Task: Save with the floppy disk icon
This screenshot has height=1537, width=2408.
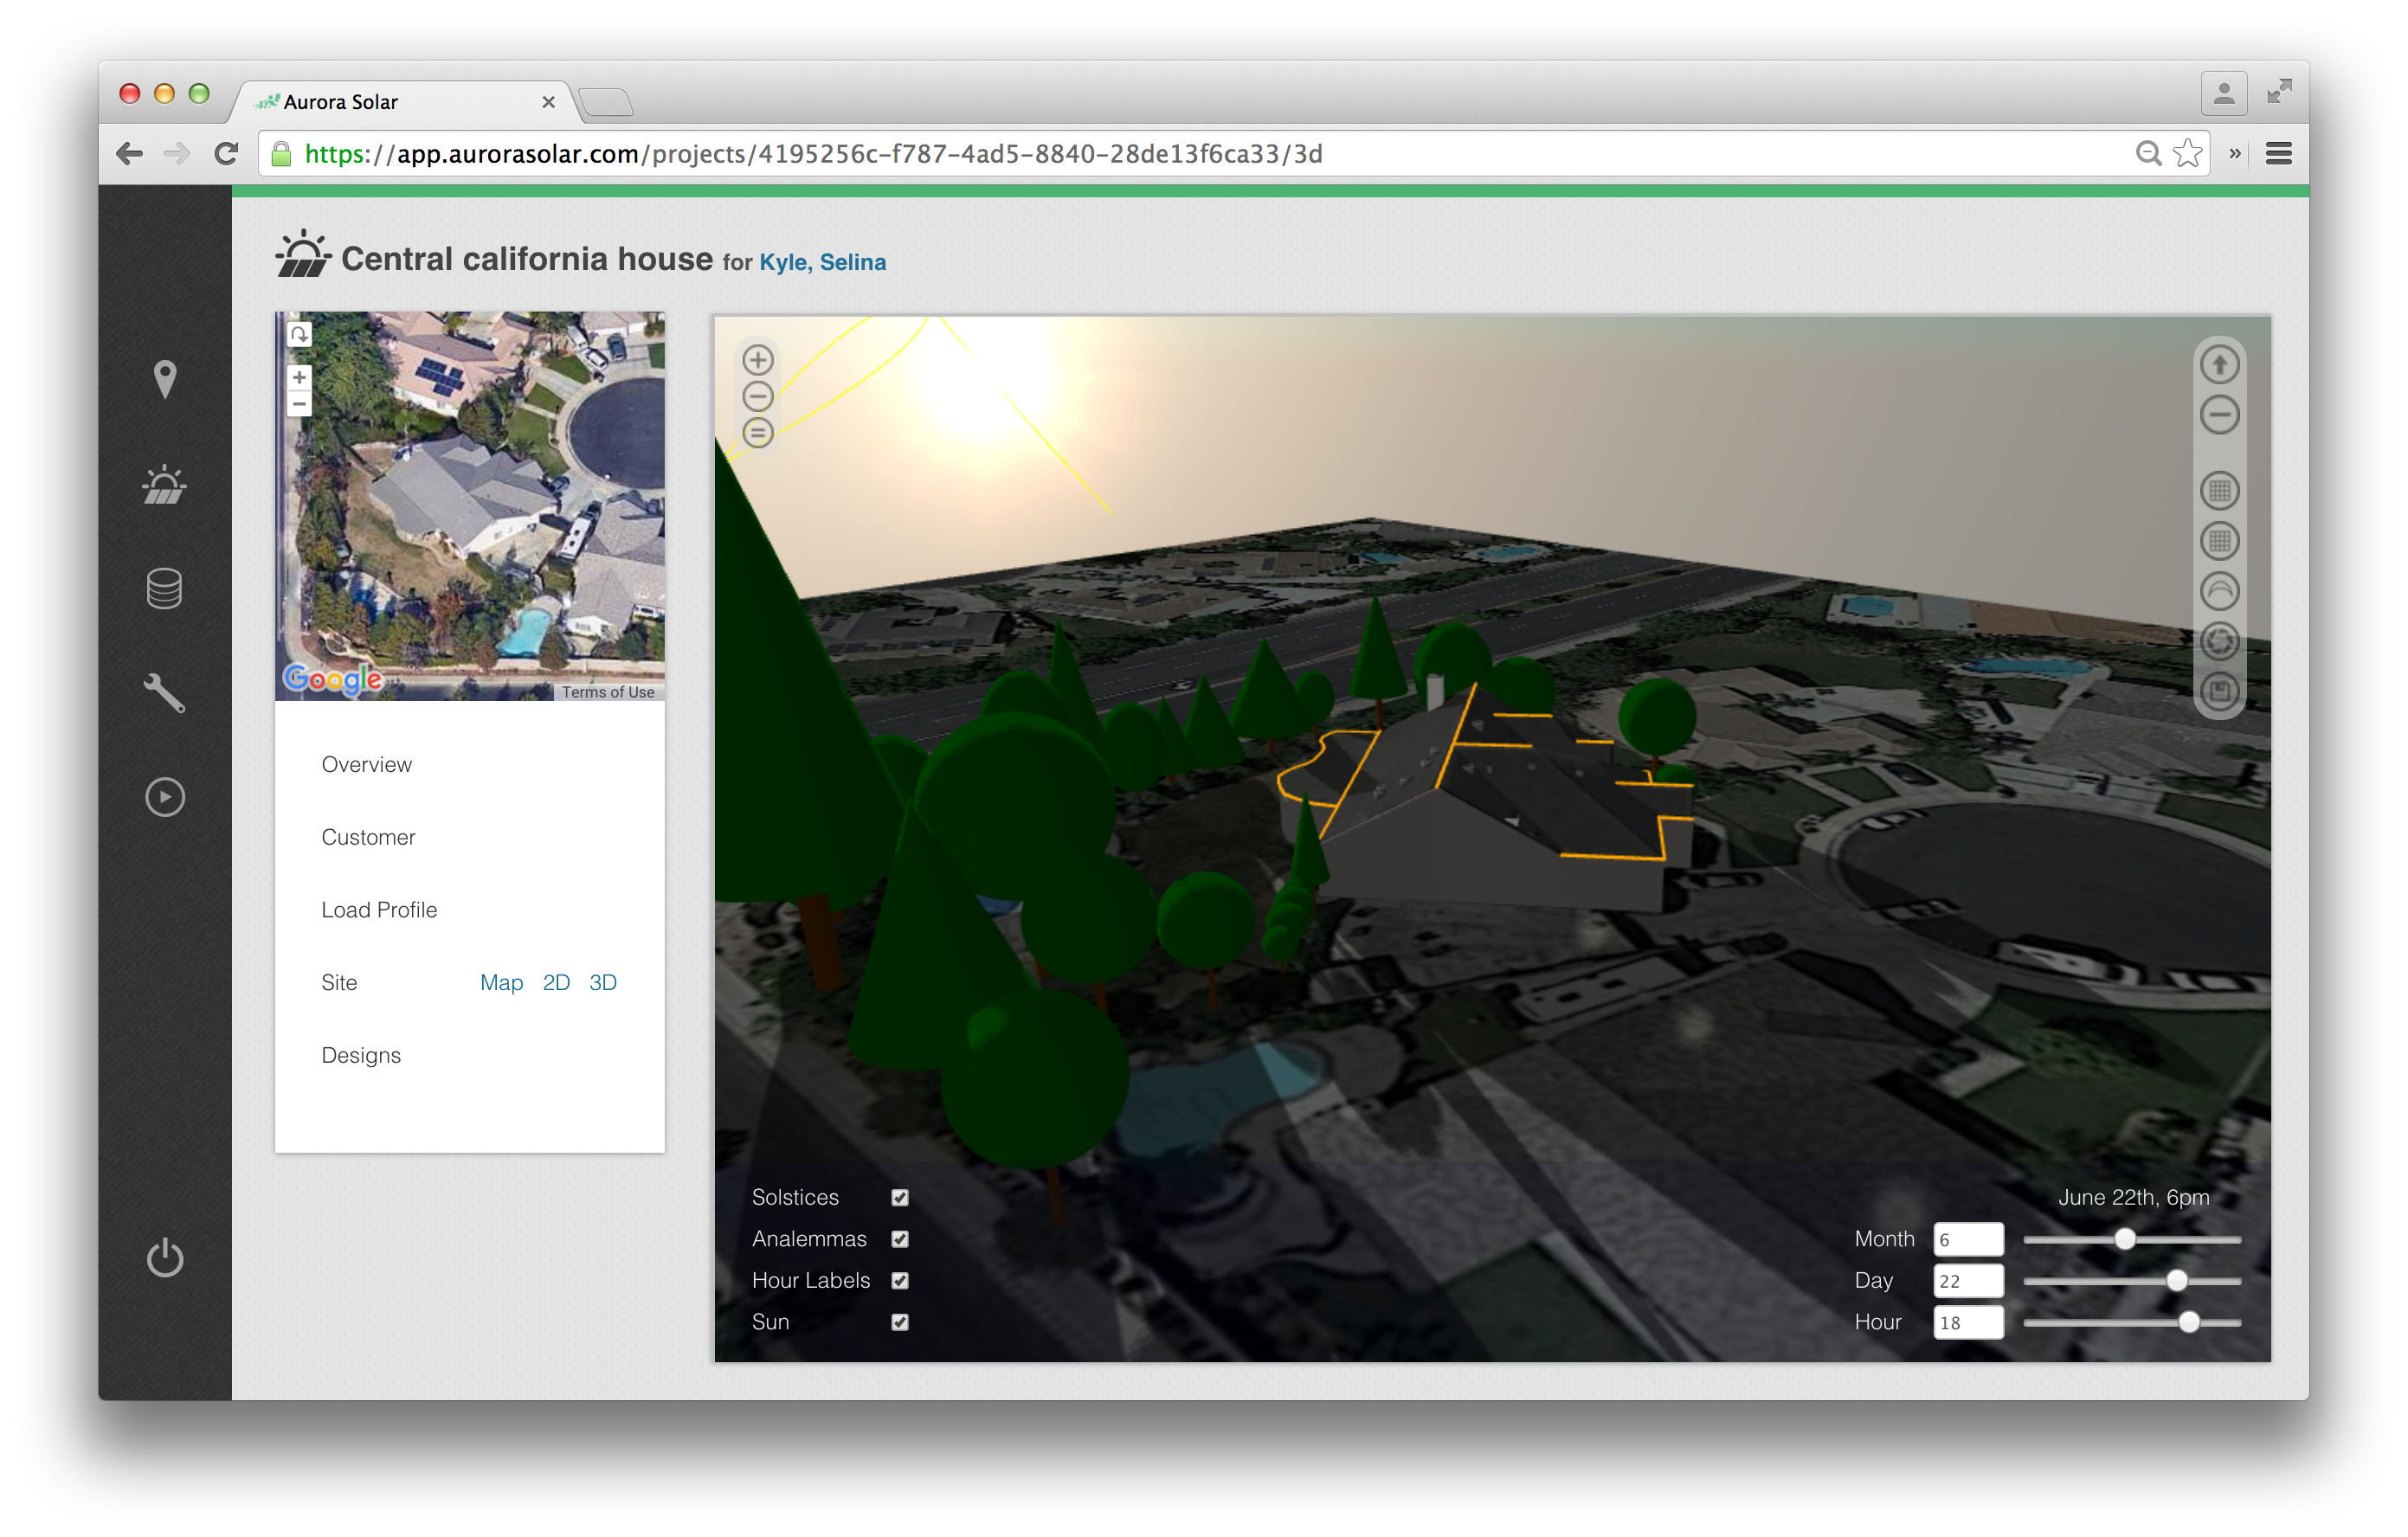Action: (2219, 691)
